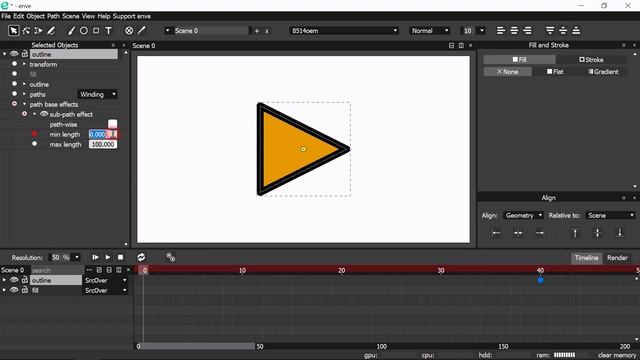Switch to the Render tab
This screenshot has width=640, height=360.
tap(617, 258)
